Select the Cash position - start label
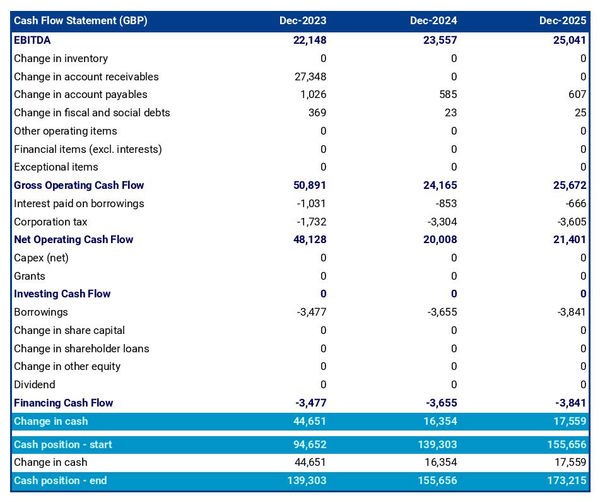 (65, 444)
